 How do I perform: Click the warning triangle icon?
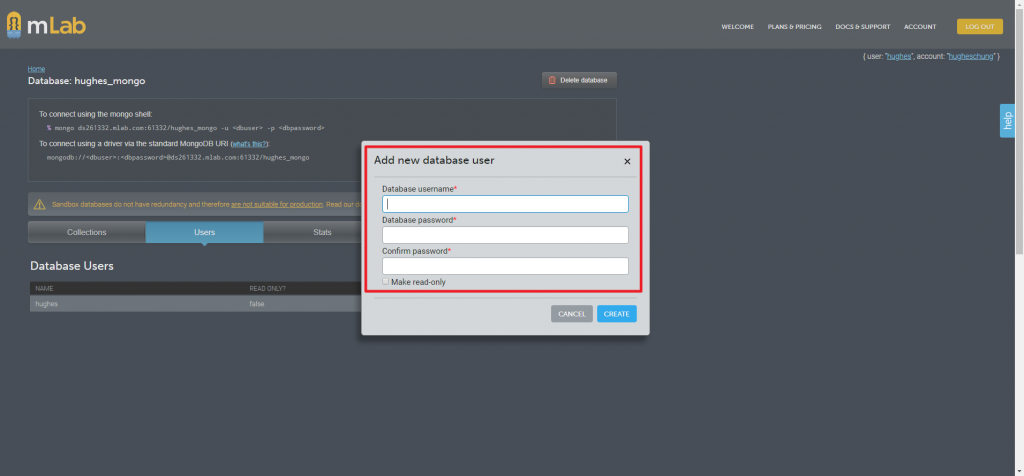[x=40, y=204]
